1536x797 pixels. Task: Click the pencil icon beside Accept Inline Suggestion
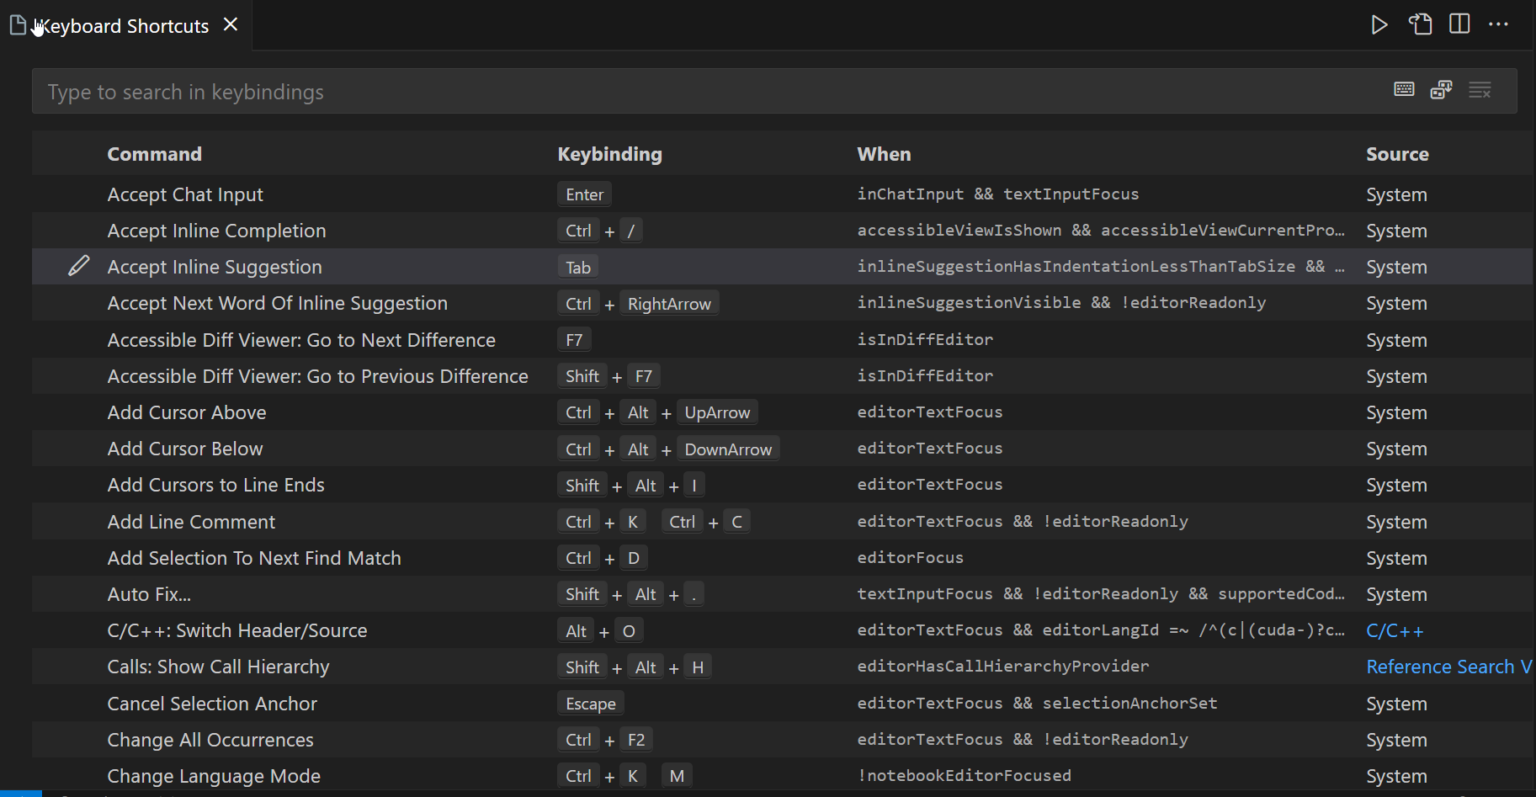click(78, 266)
